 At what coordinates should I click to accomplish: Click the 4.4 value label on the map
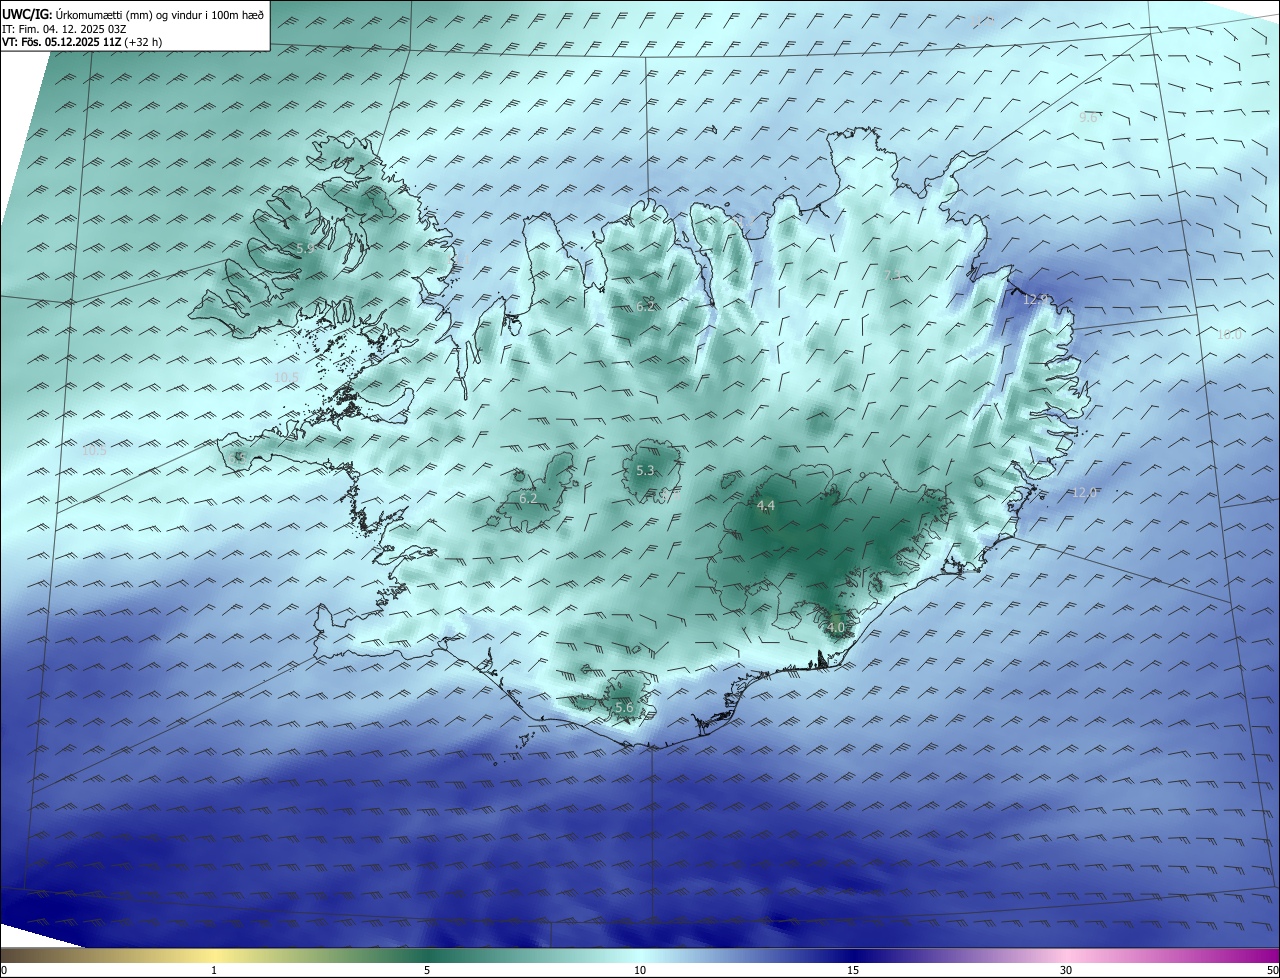765,506
